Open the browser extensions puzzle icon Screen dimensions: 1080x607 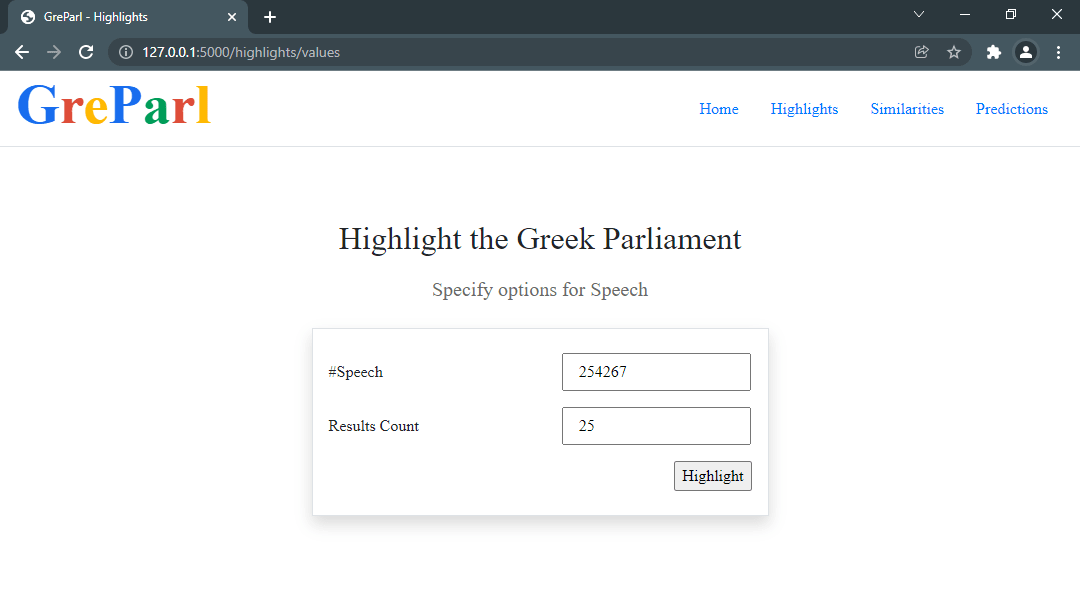(993, 52)
